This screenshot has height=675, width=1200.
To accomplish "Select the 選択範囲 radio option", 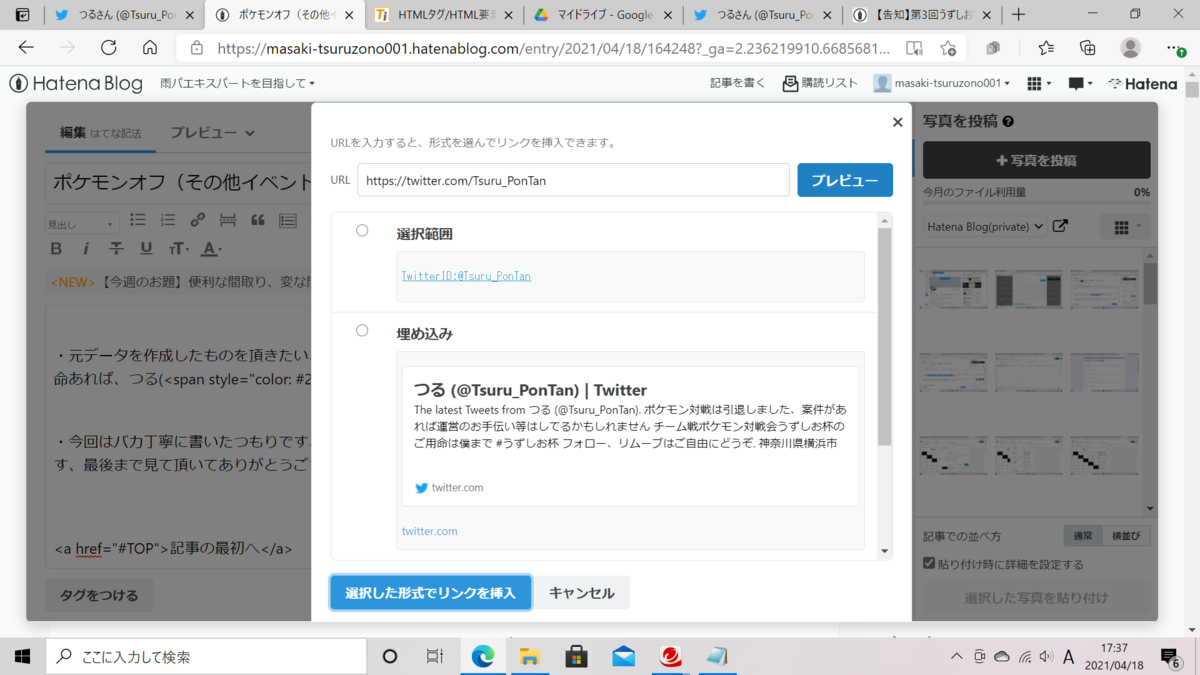I will [362, 229].
